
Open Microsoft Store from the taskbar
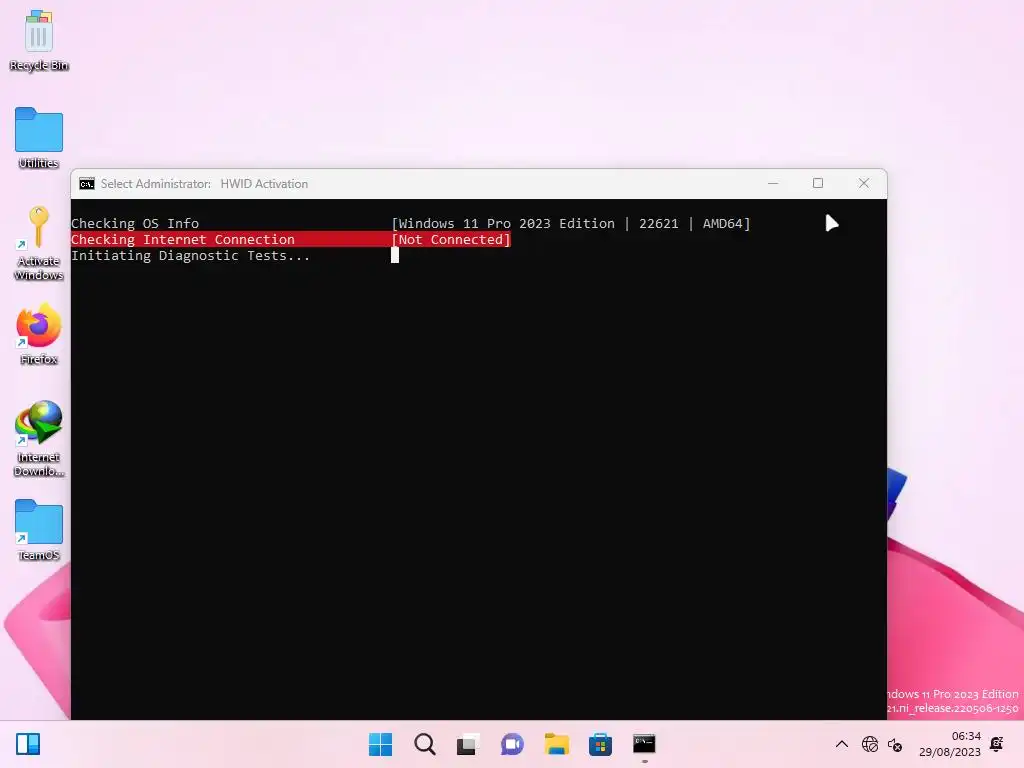point(600,744)
